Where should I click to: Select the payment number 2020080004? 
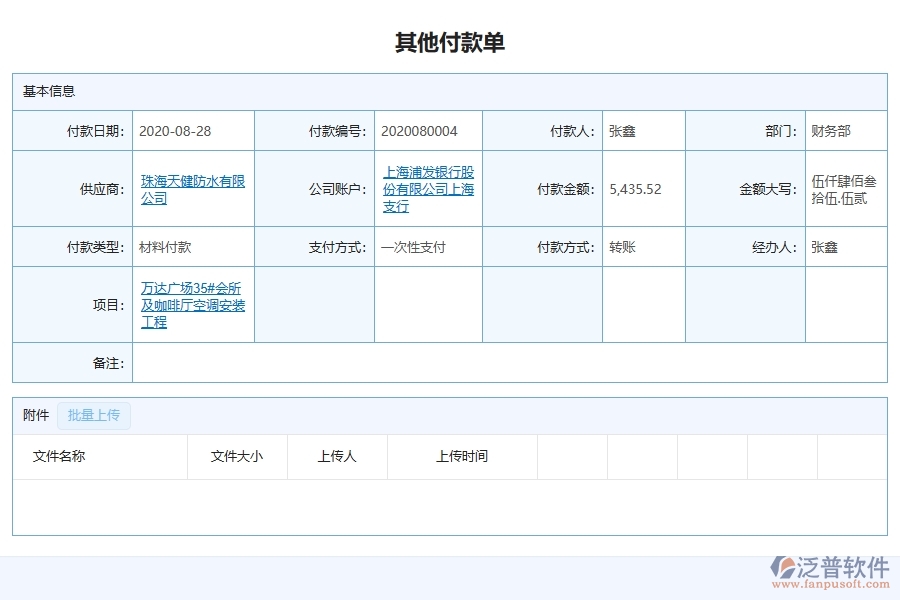click(417, 130)
